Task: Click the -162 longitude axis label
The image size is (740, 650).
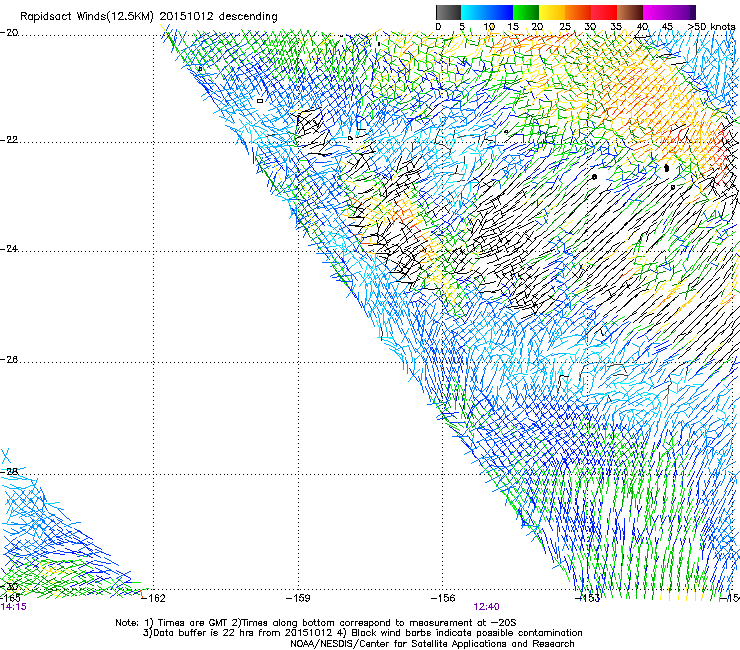Action: point(154,598)
